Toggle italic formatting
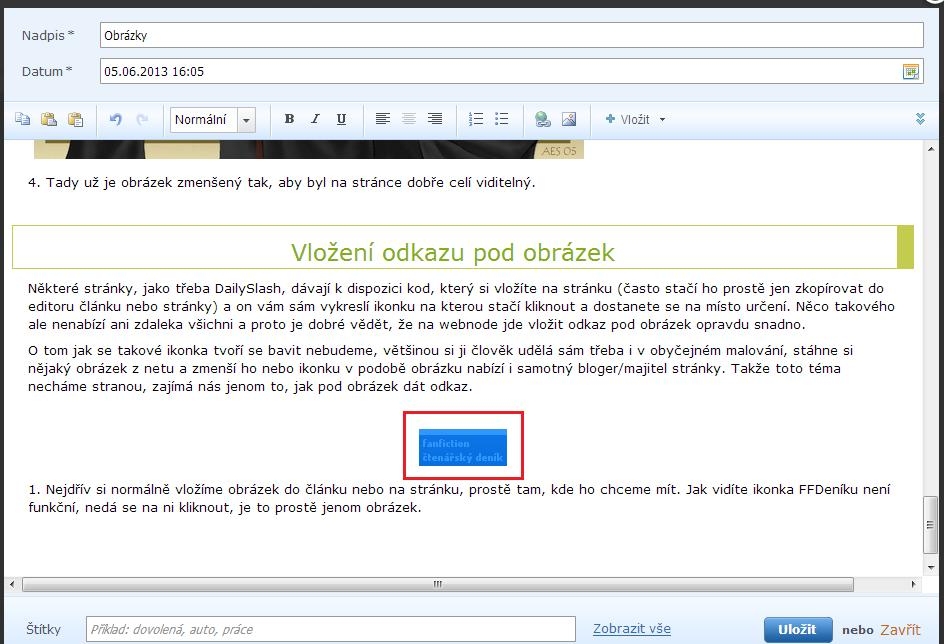Viewport: 944px width, 644px height. point(315,119)
